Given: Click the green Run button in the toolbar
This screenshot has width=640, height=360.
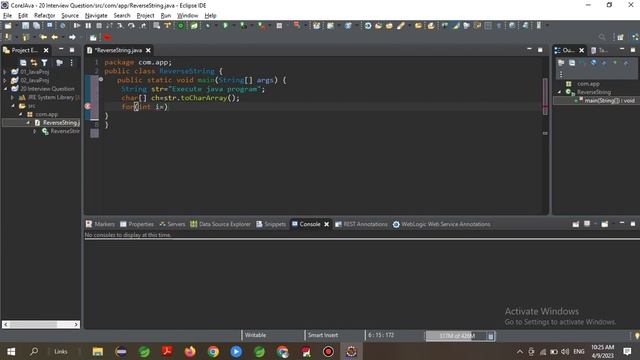Looking at the screenshot, I should 225,25.
